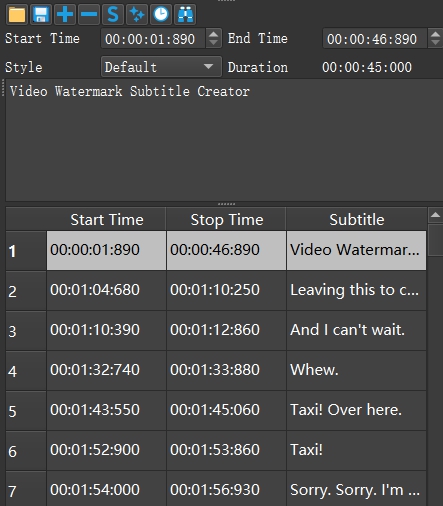The width and height of the screenshot is (443, 506).
Task: Select the Subtitle column header
Action: [x=357, y=220]
